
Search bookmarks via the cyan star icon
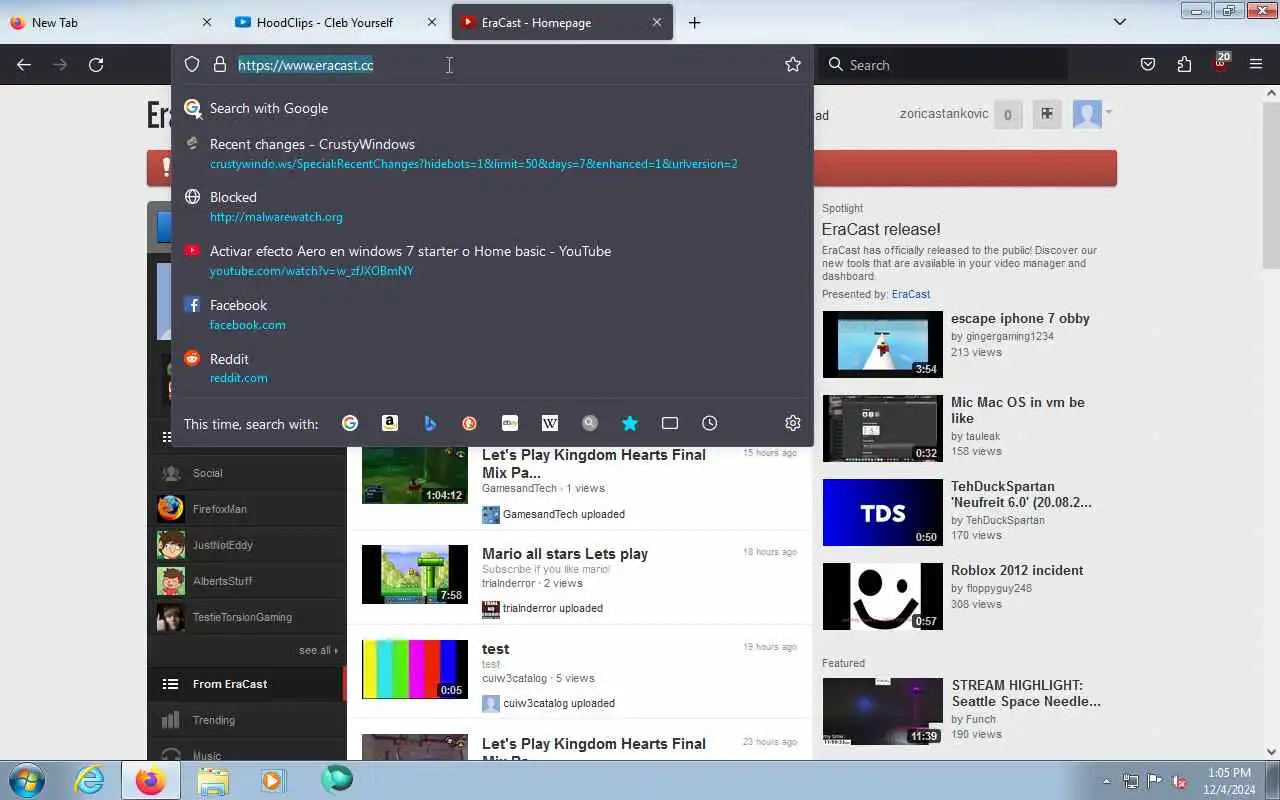[630, 423]
